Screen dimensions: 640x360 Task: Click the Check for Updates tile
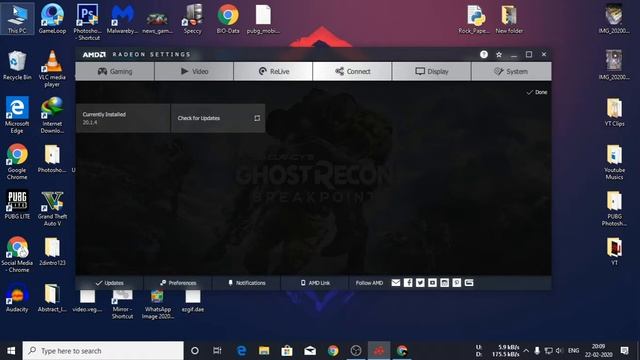point(218,118)
